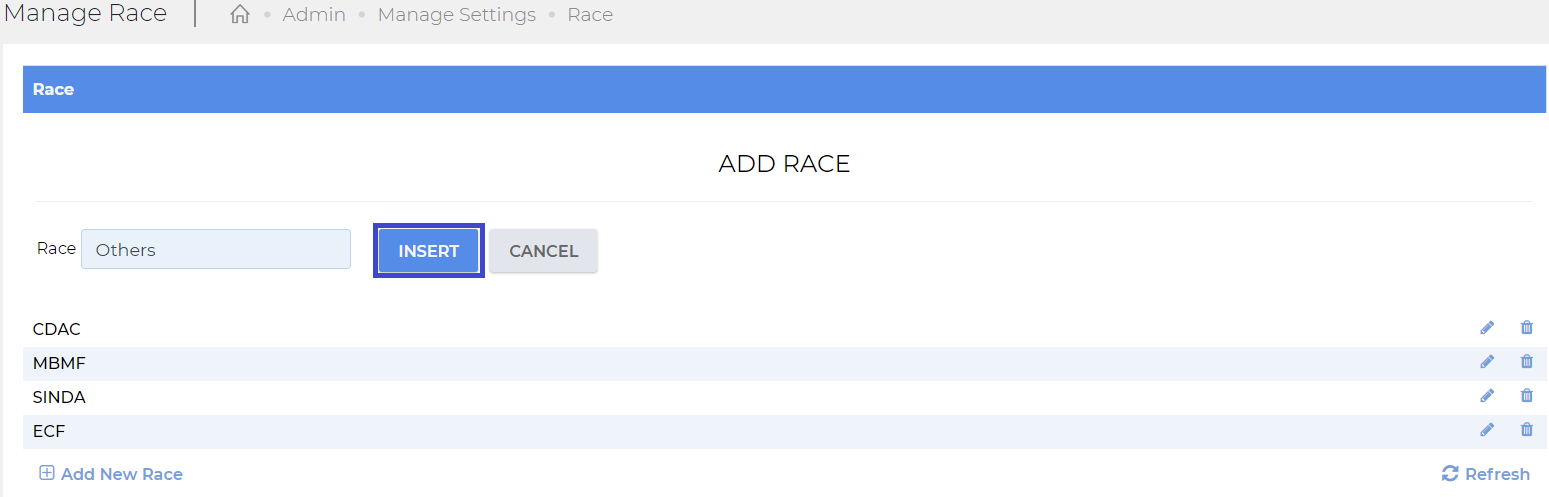Screen dimensions: 1549x497
Task: Click Add New Race link
Action: (111, 474)
